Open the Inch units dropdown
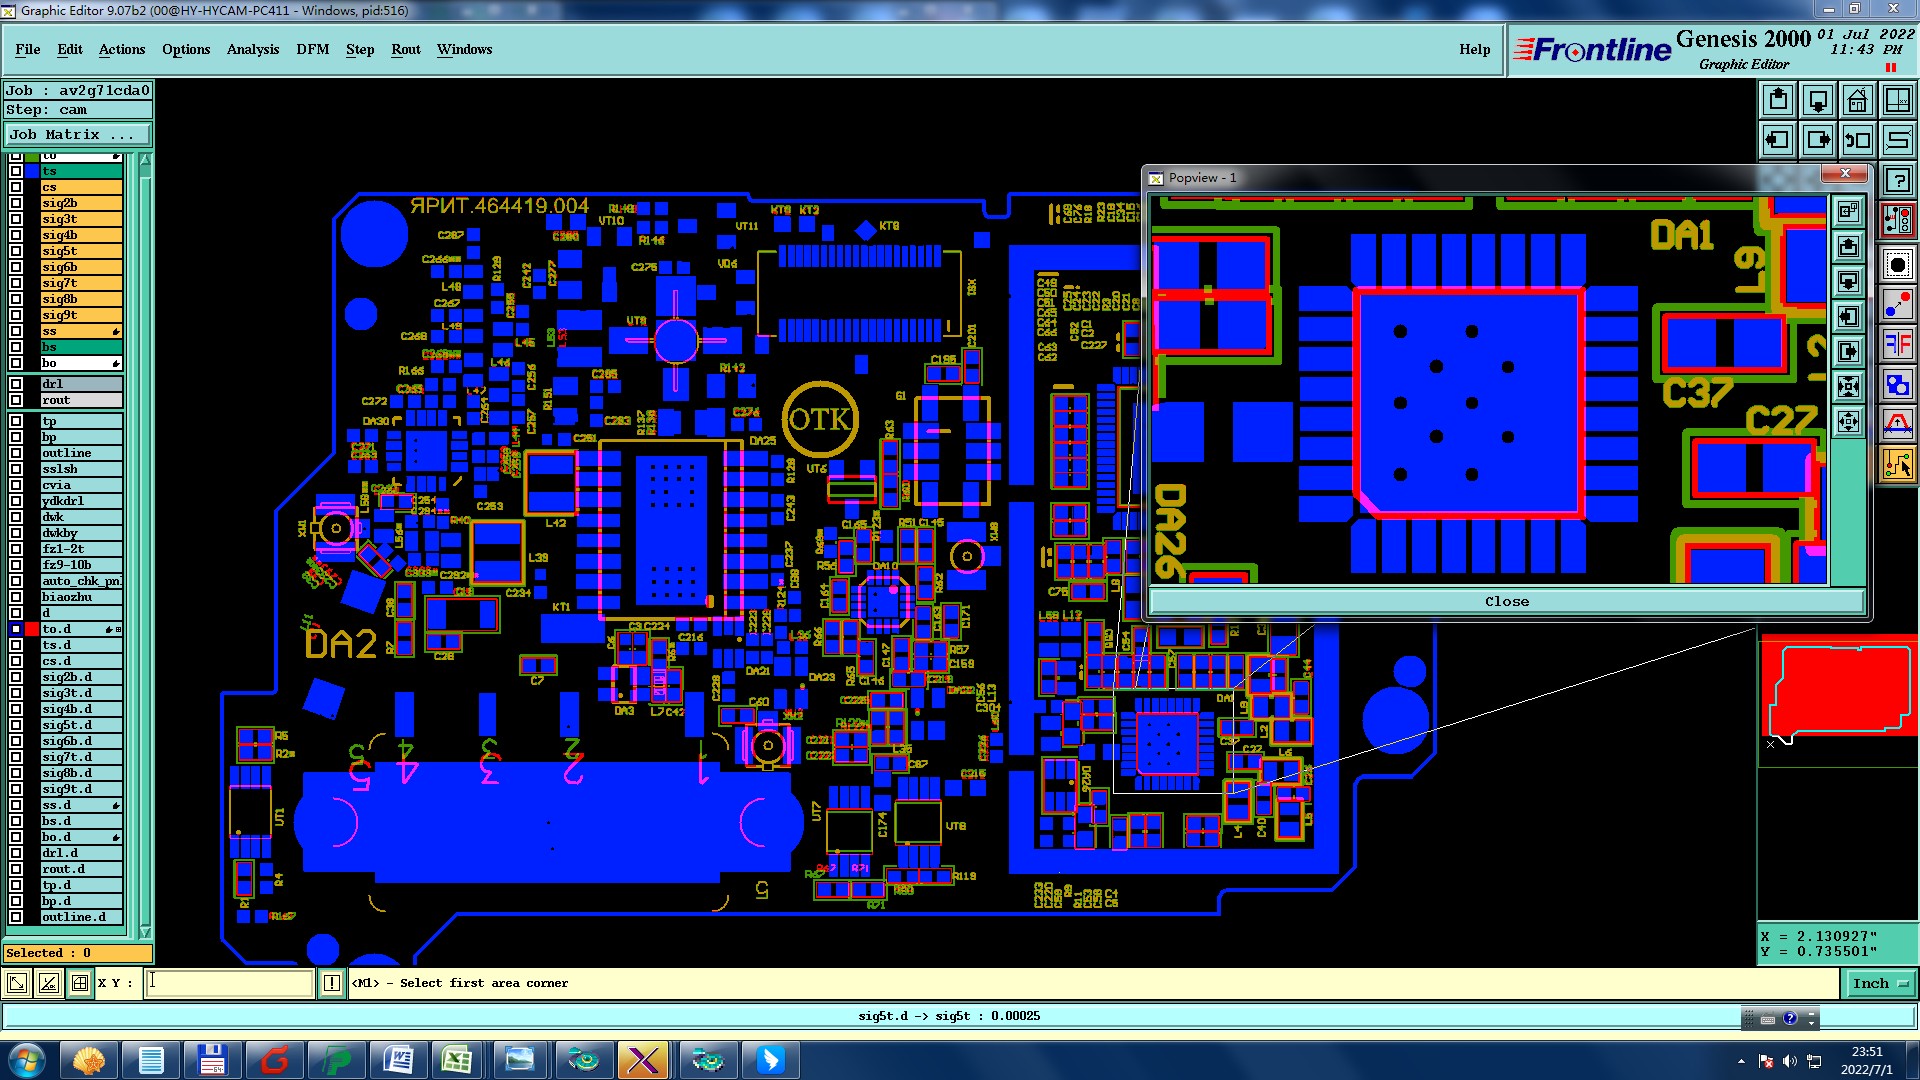The image size is (1920, 1080). pos(1879,984)
